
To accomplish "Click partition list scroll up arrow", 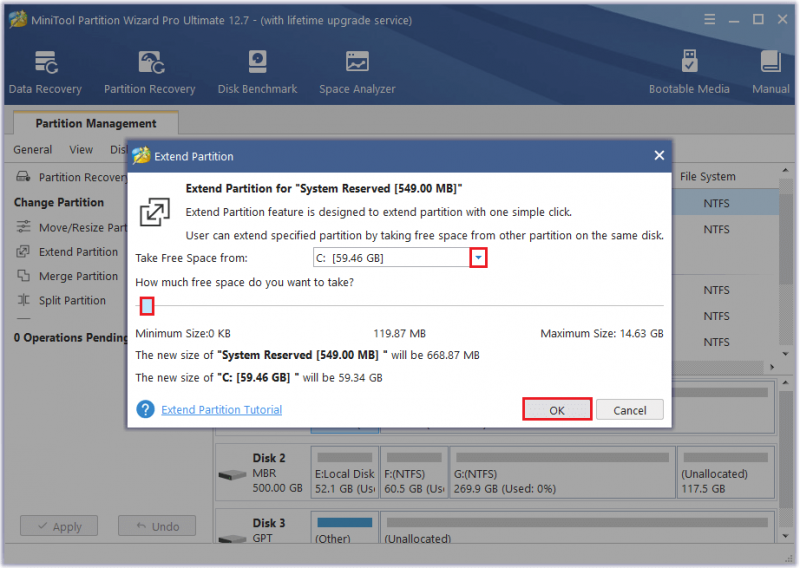I will pos(785,170).
